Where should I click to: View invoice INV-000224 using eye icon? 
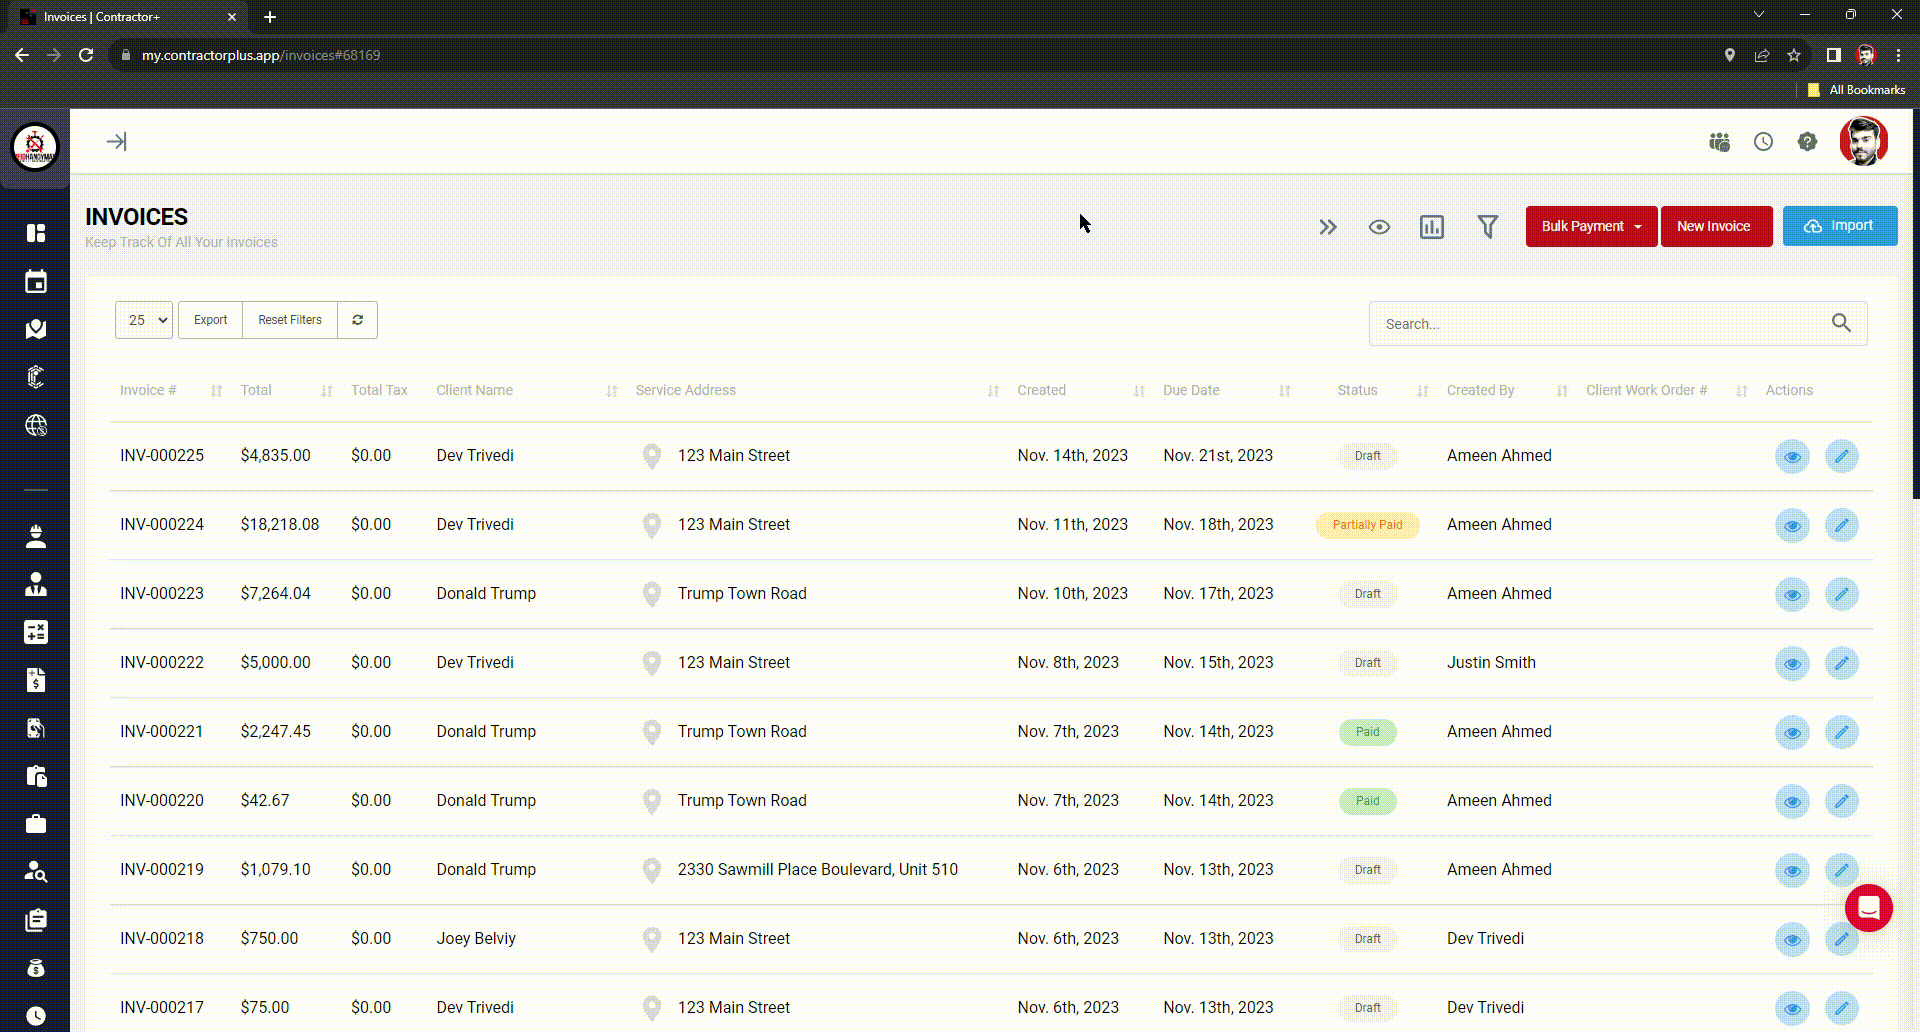pos(1792,525)
